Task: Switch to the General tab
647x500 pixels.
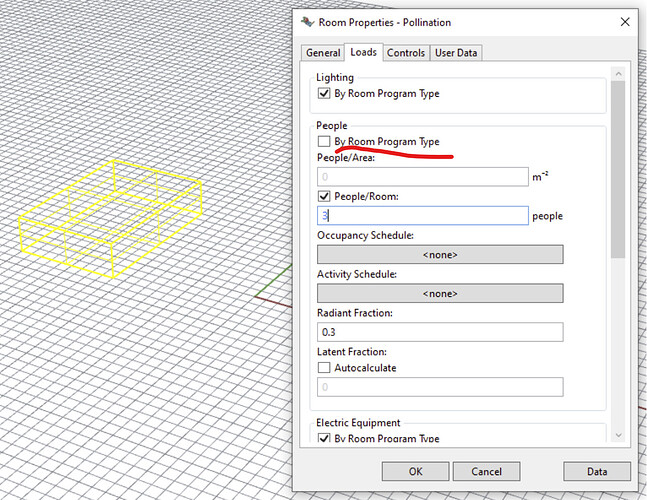Action: [322, 53]
